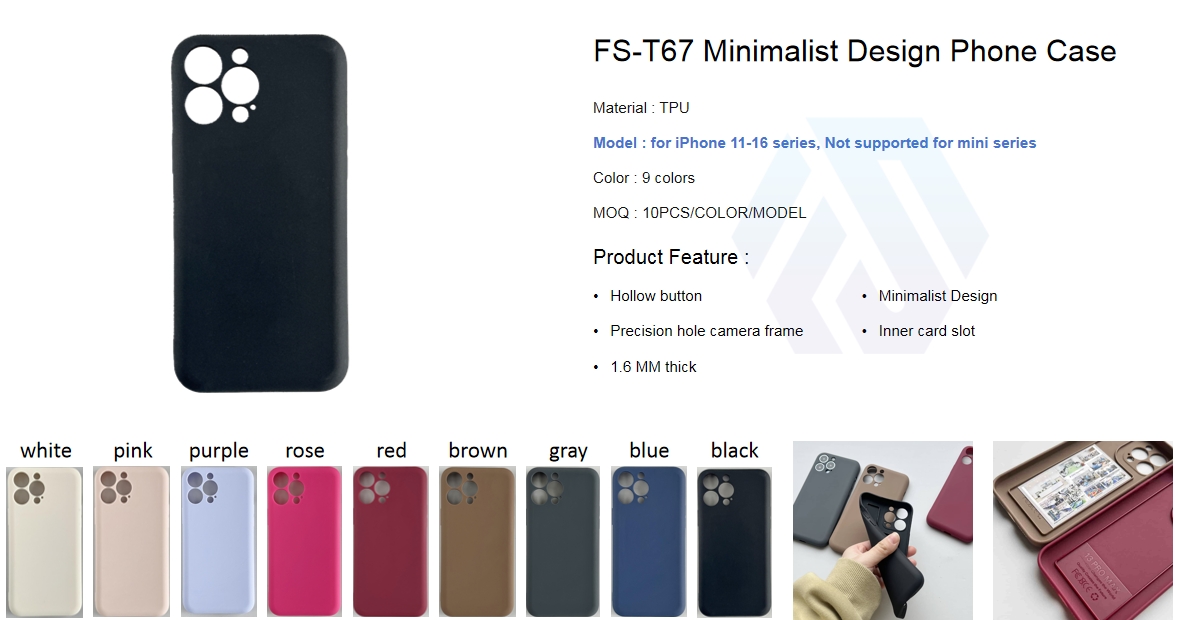
Task: Click the Product Feature heading
Action: pos(671,257)
